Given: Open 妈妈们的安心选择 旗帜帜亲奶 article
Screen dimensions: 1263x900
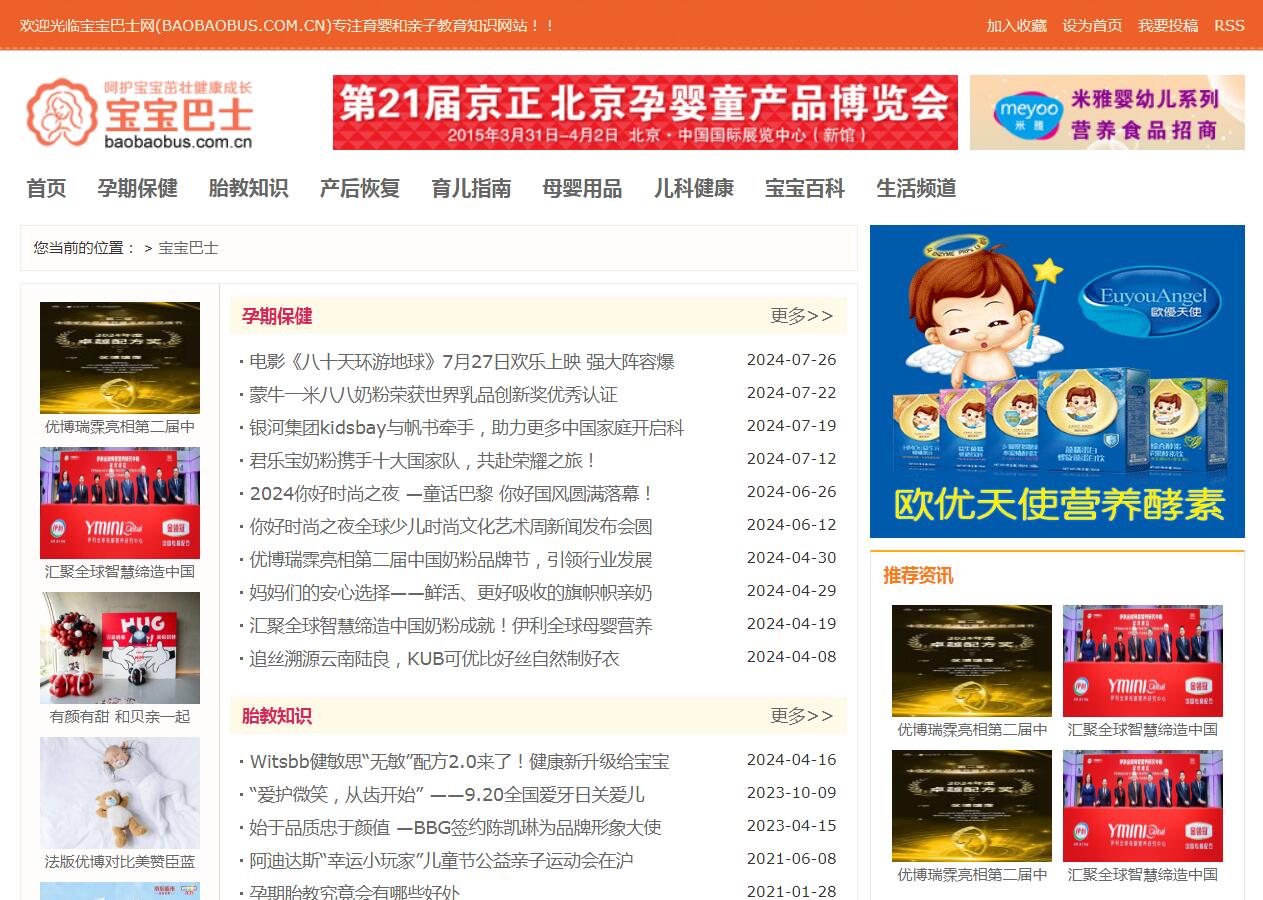Looking at the screenshot, I should [x=451, y=592].
